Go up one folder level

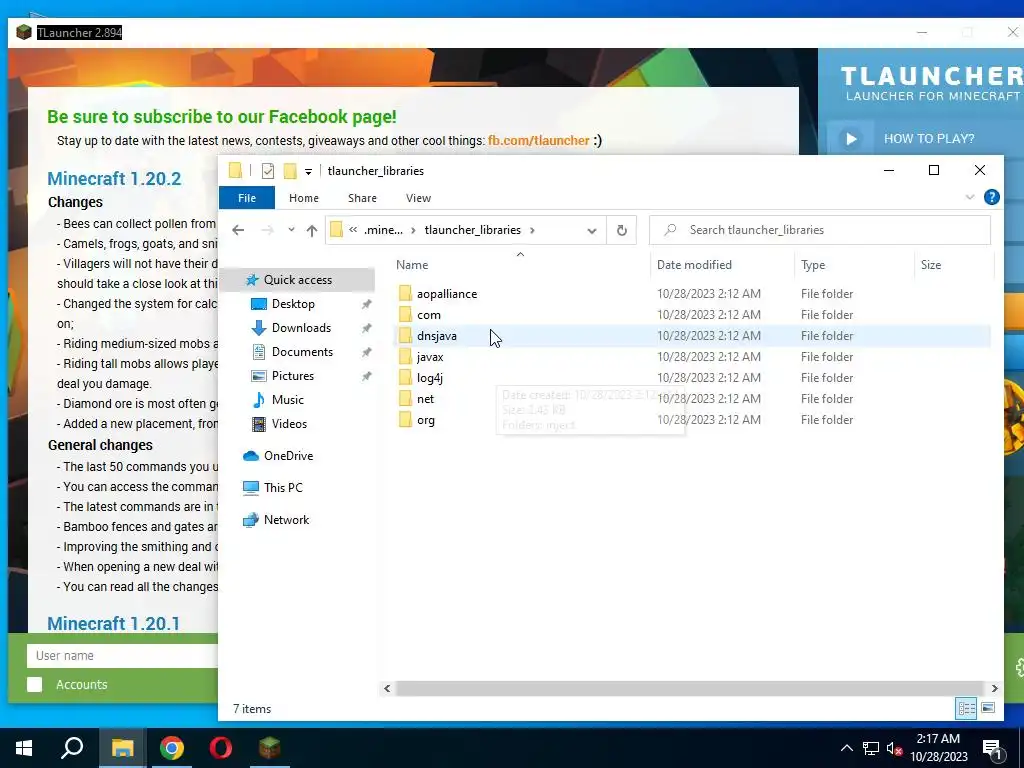click(x=312, y=230)
